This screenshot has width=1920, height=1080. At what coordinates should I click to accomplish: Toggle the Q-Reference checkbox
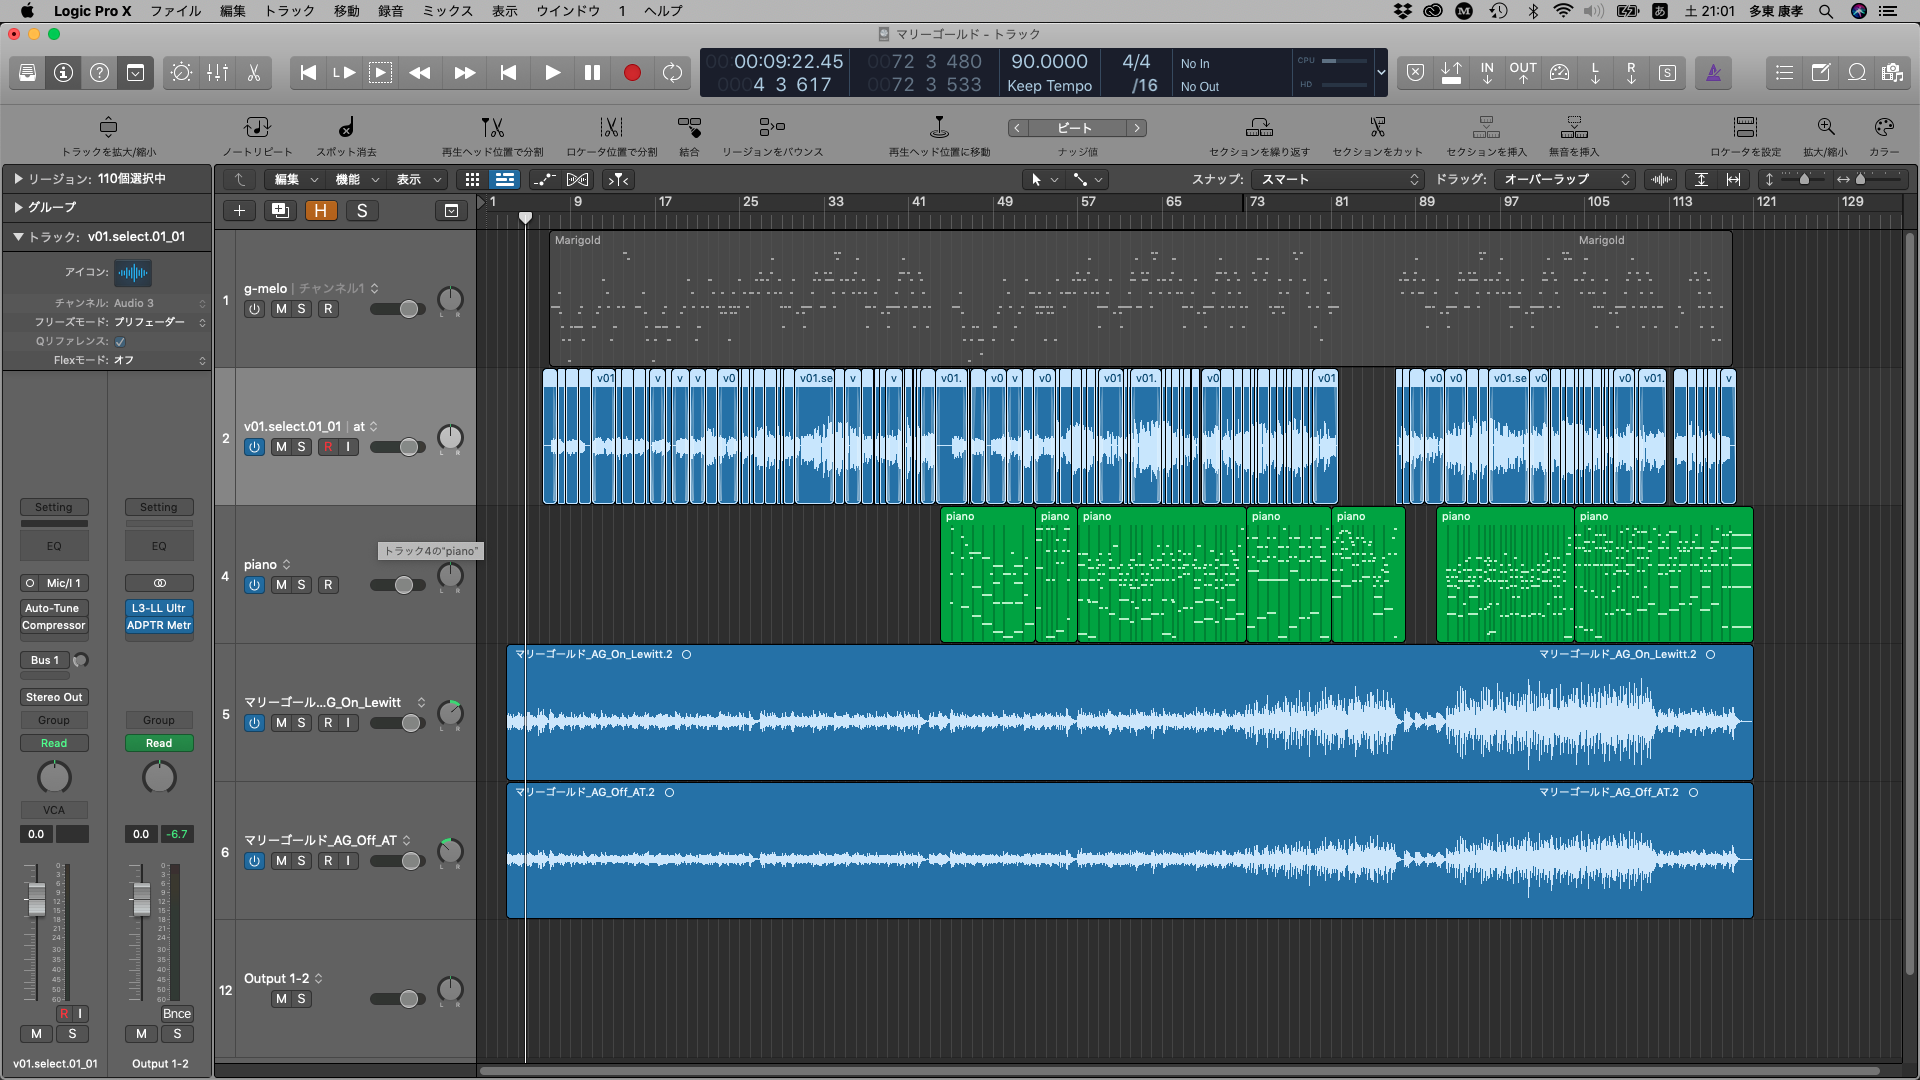pyautogui.click(x=120, y=341)
